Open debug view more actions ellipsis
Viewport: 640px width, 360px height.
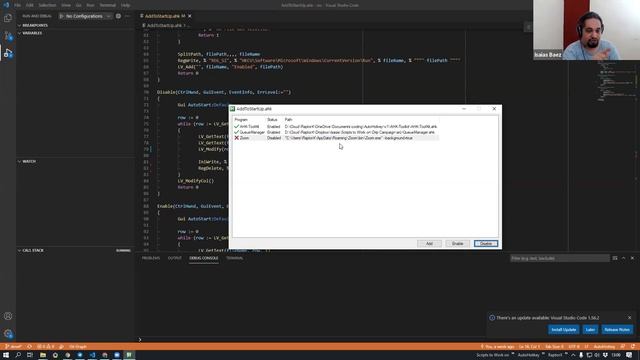tap(128, 16)
